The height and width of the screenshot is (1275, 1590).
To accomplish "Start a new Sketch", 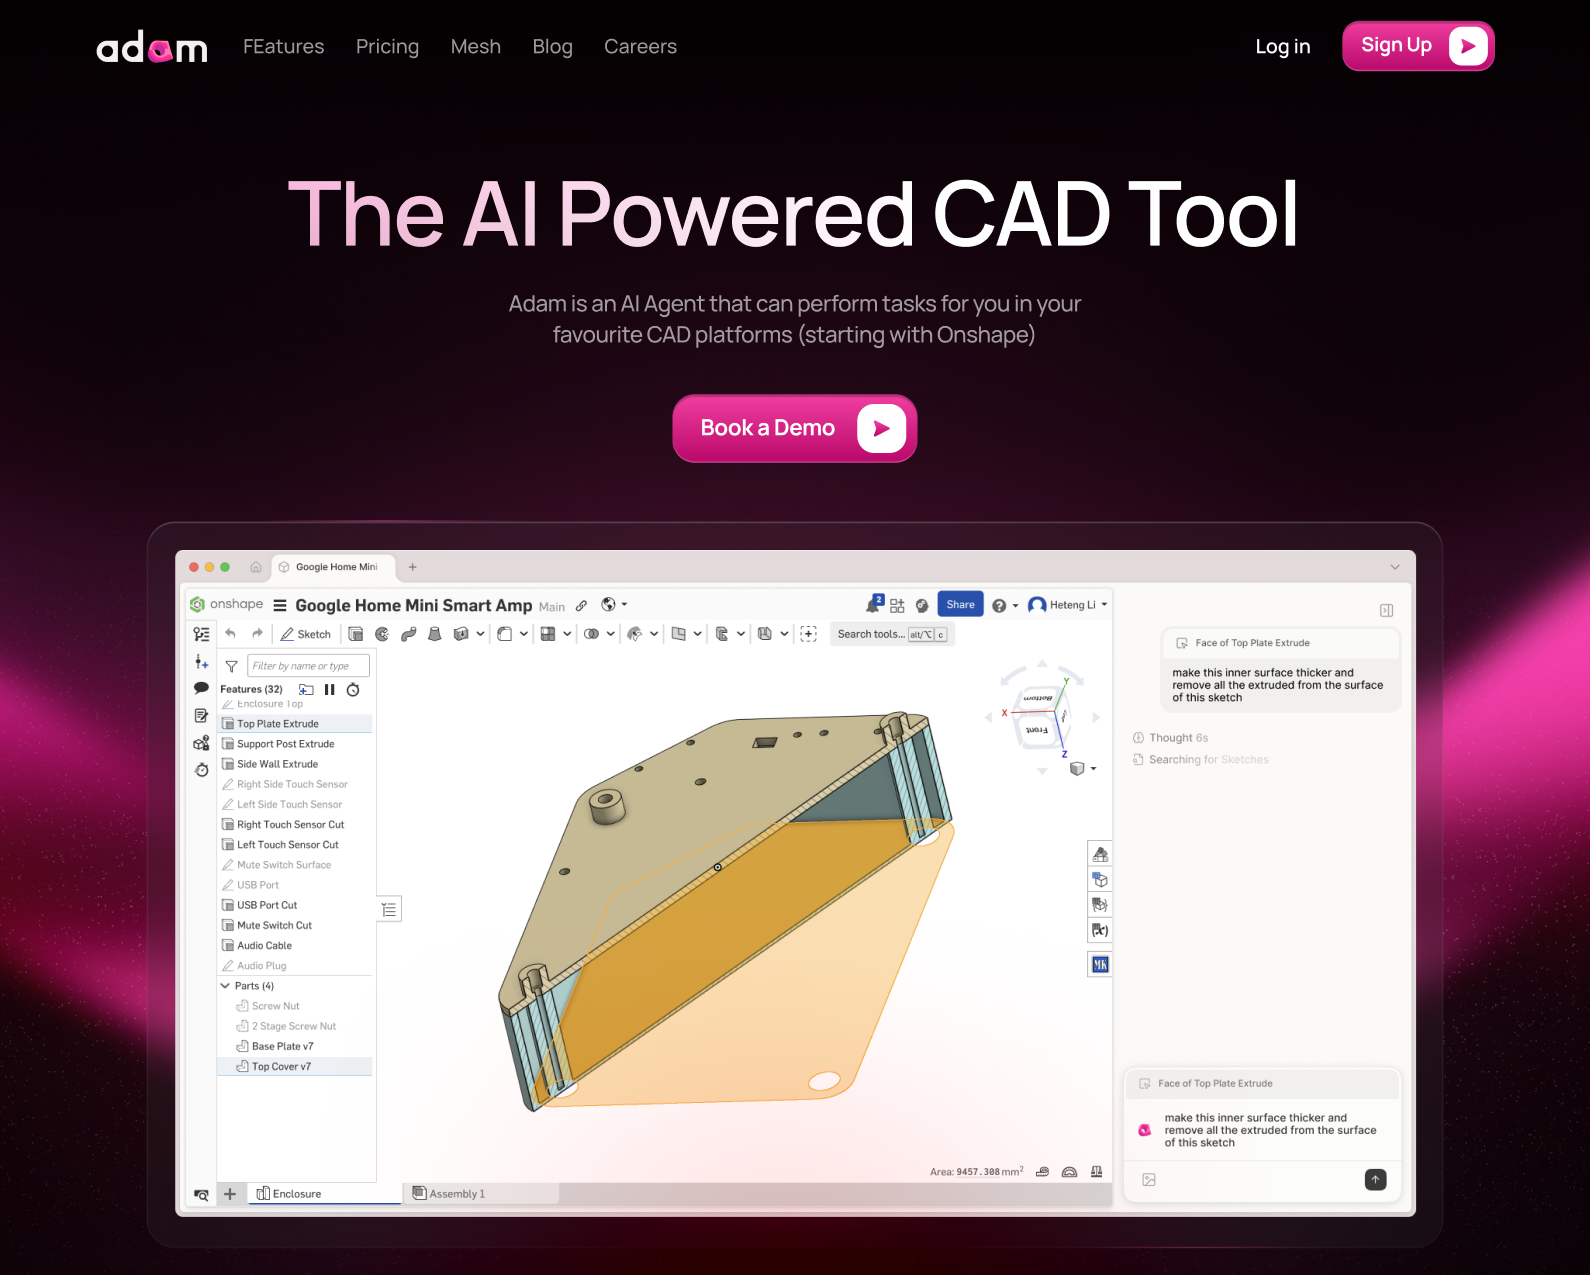I will (306, 634).
